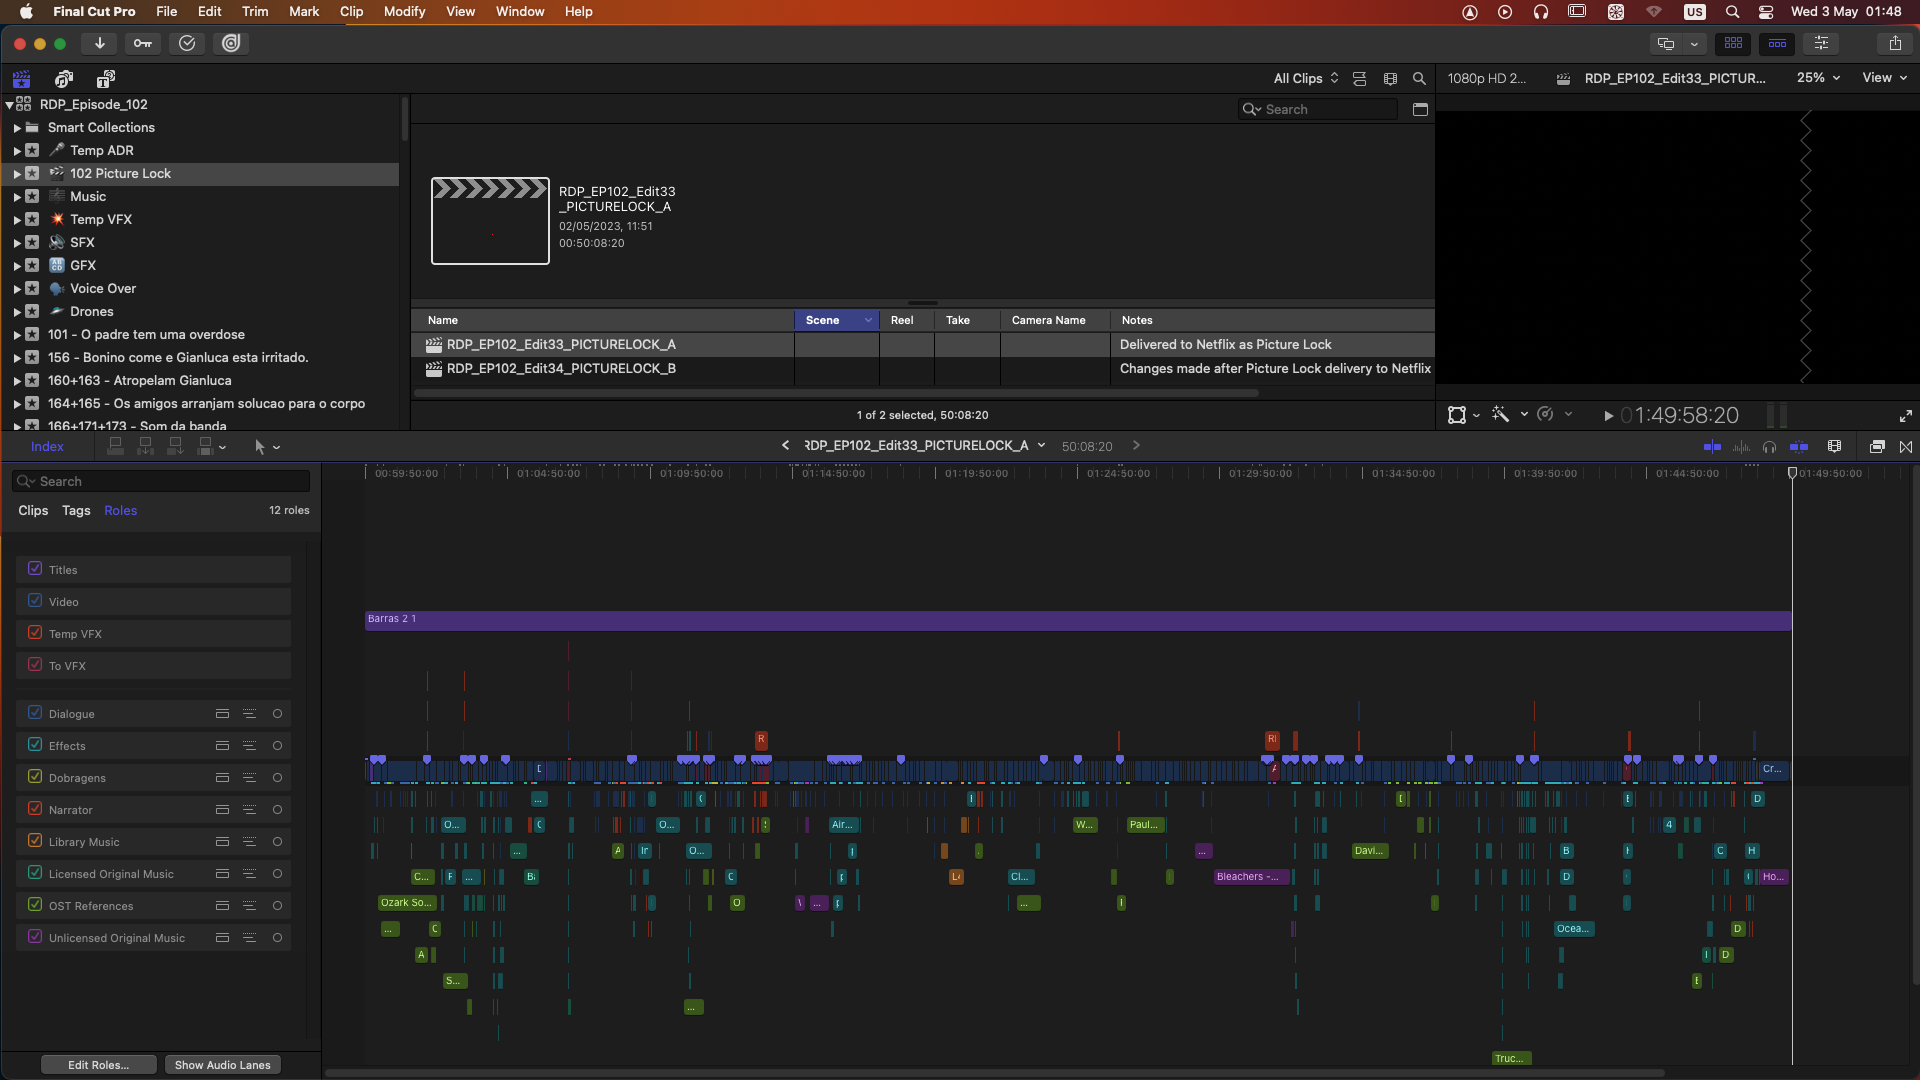Screen dimensions: 1920x1080
Task: Click the Show Audio Lanes button
Action: pyautogui.click(x=222, y=1065)
